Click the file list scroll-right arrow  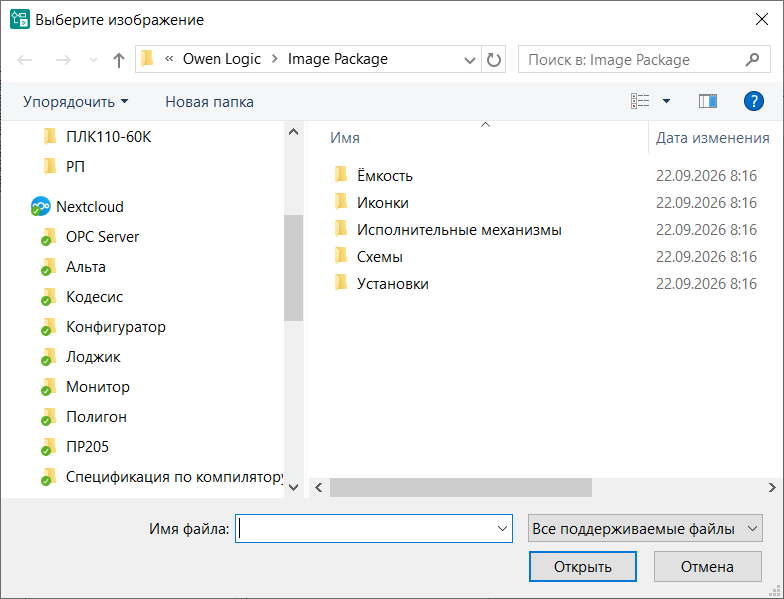pos(772,488)
